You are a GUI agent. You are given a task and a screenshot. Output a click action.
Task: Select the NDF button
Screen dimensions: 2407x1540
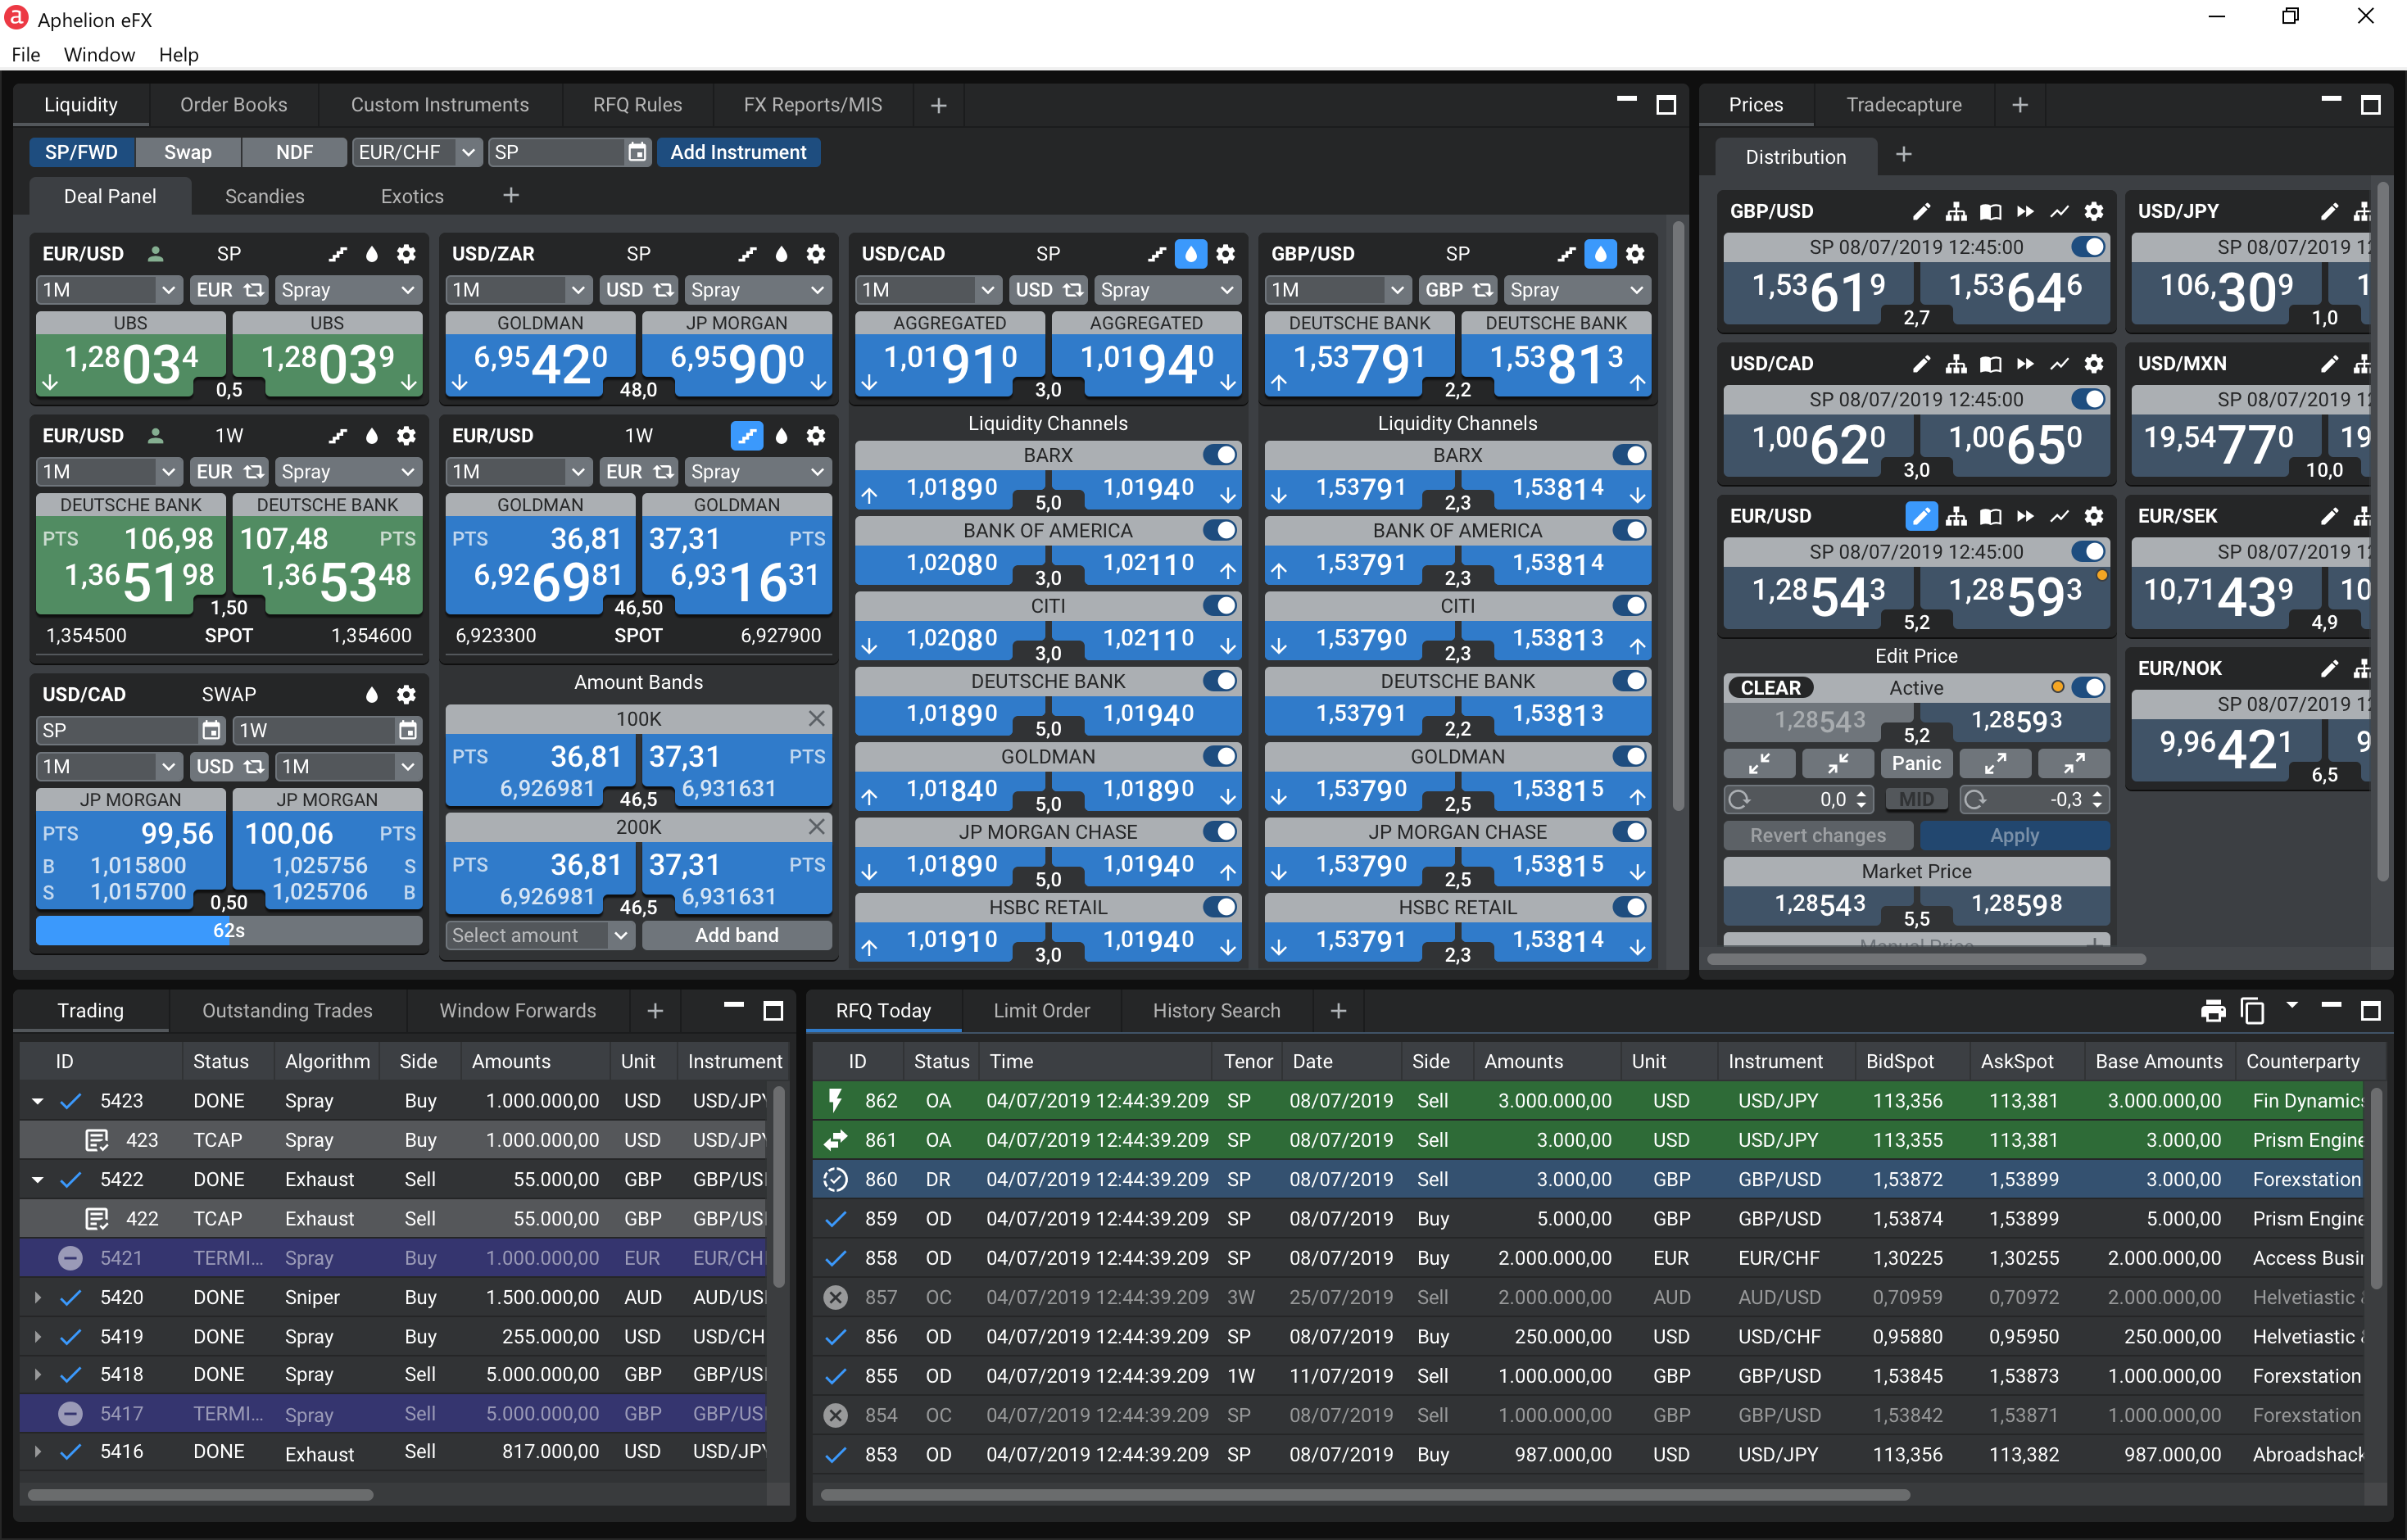pos(294,152)
